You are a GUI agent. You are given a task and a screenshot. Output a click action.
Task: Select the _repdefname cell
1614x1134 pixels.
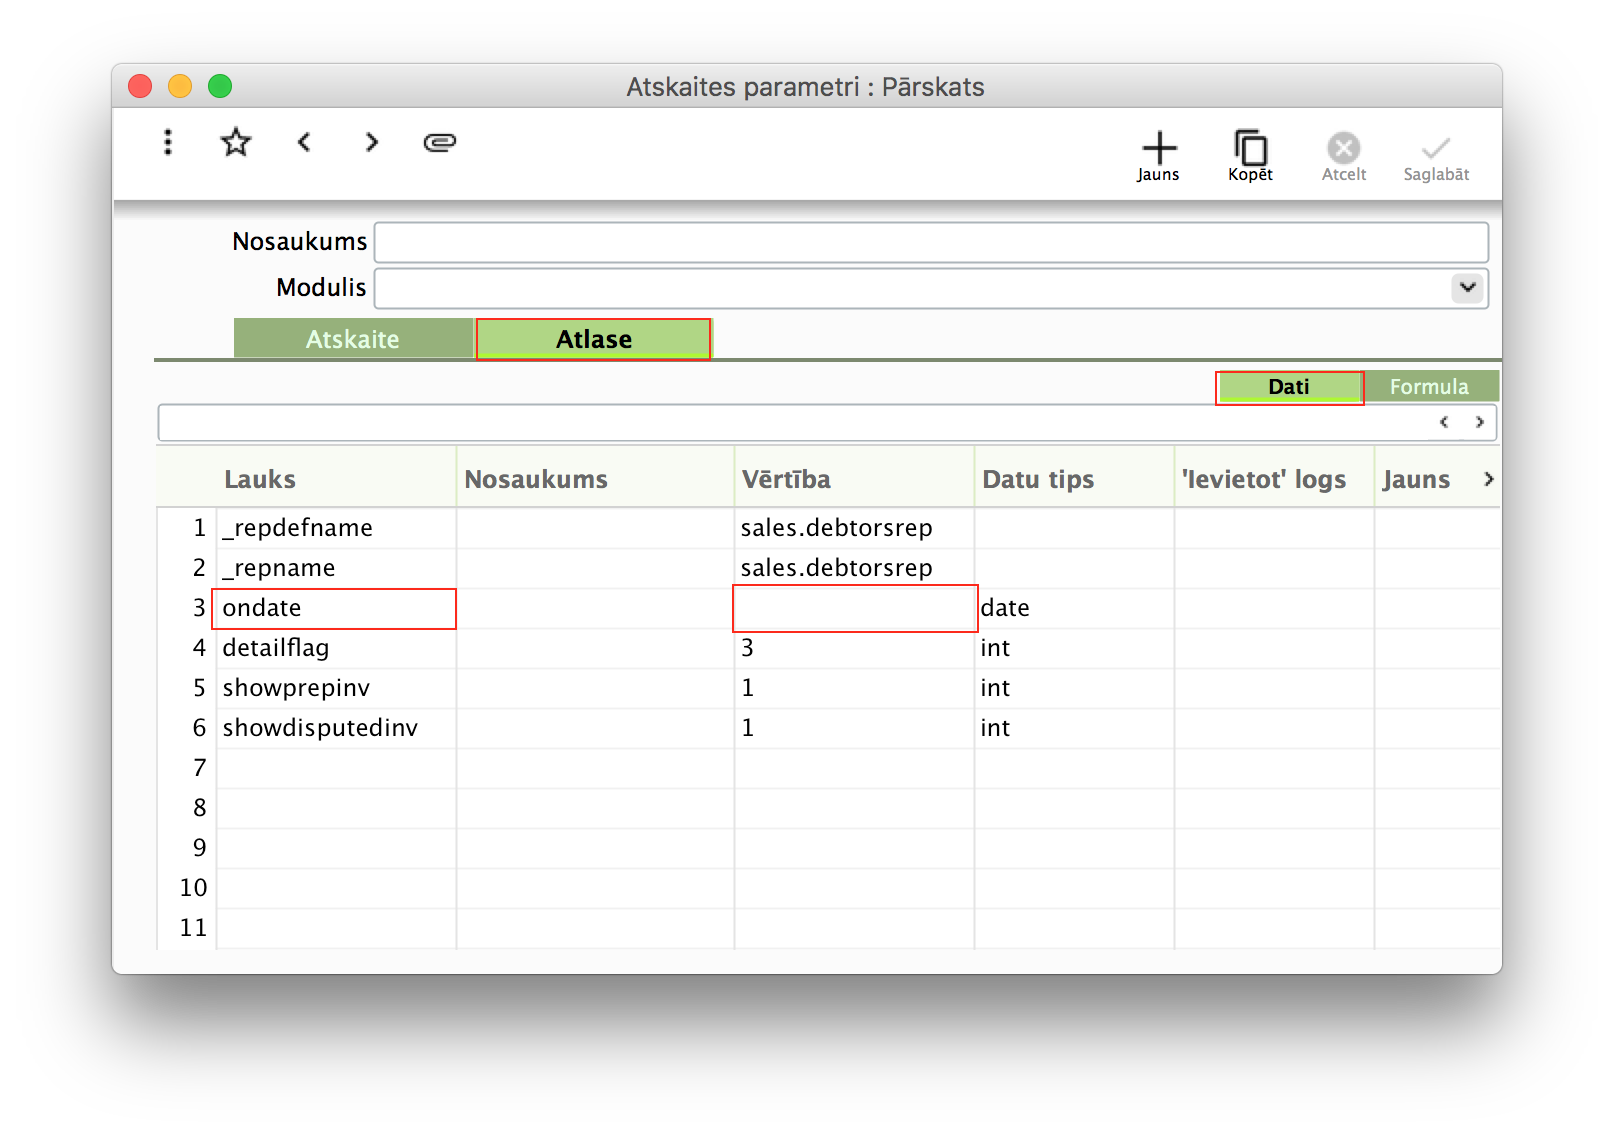(x=336, y=528)
